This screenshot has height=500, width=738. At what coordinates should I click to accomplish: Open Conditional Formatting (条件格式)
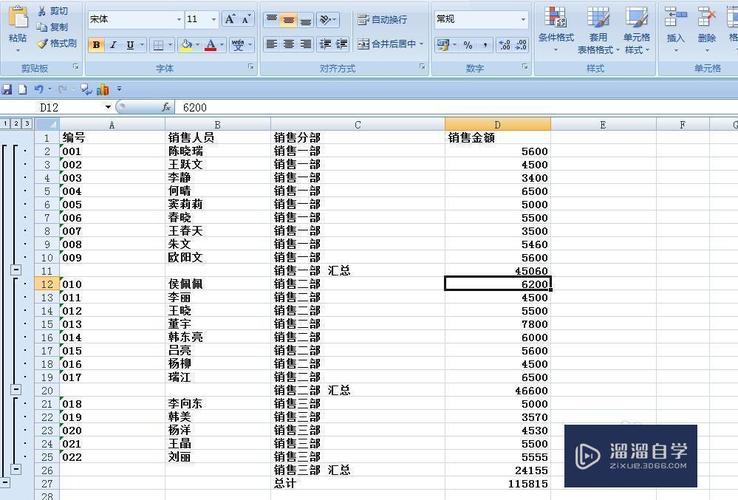point(556,28)
